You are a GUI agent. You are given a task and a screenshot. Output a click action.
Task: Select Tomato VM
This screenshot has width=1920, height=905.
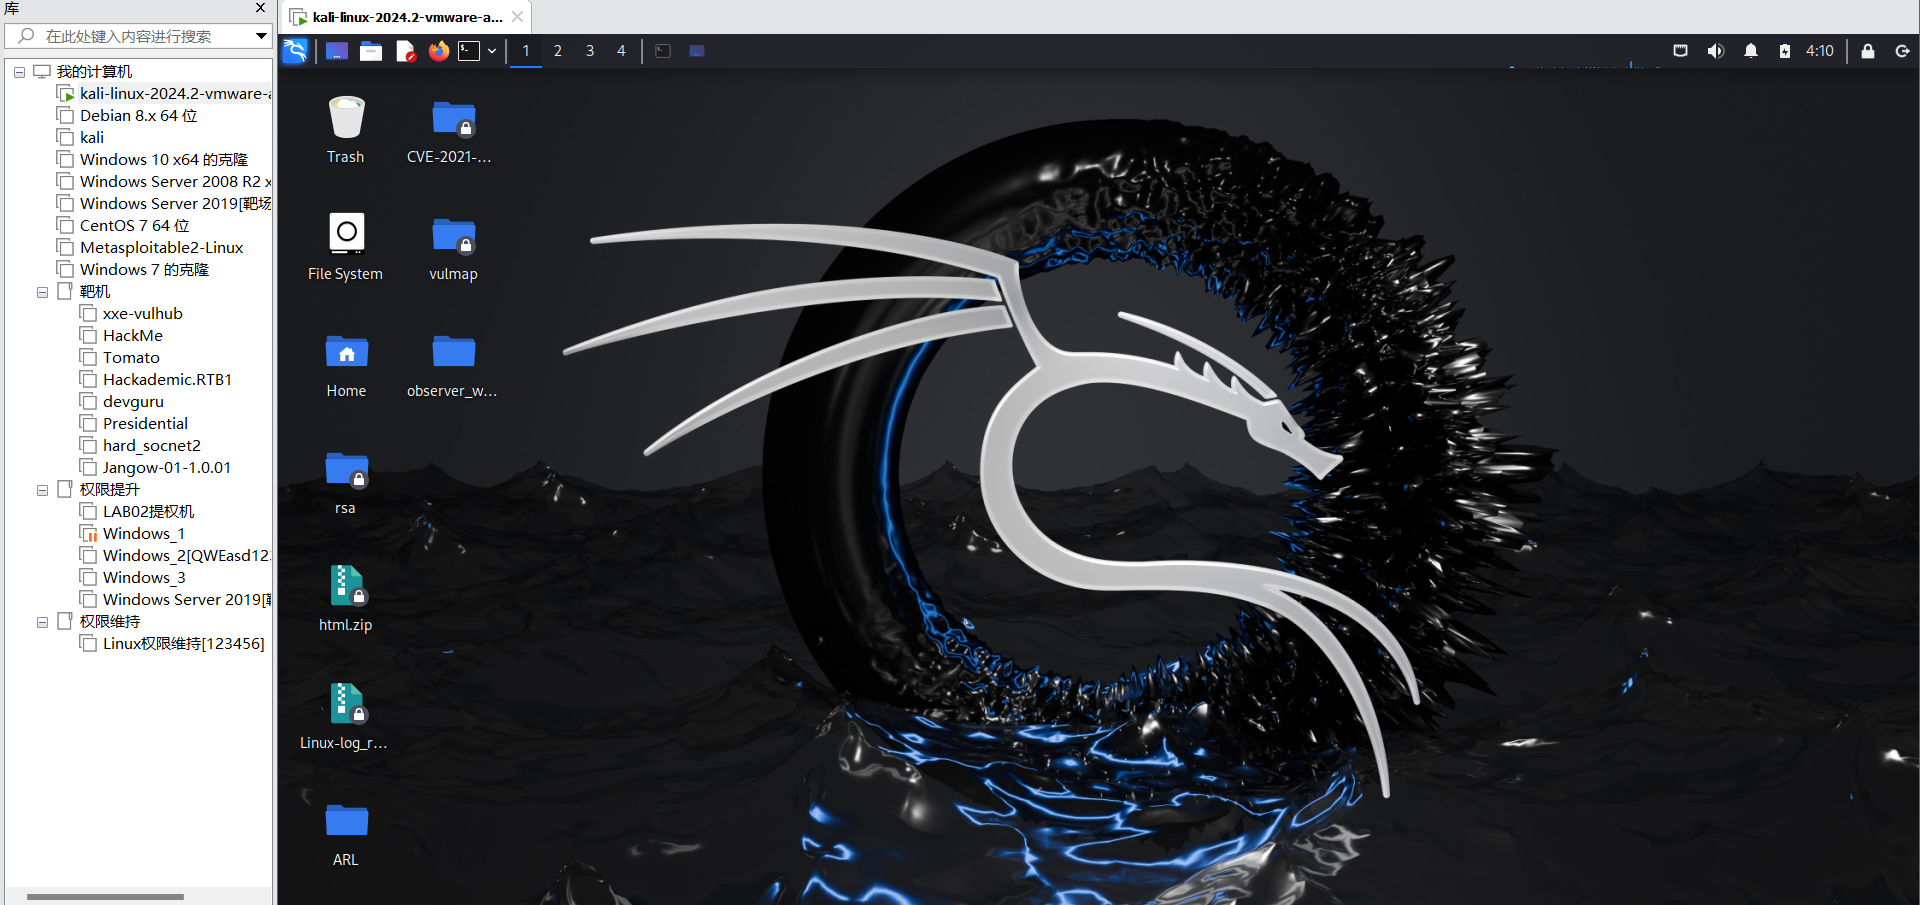(131, 357)
